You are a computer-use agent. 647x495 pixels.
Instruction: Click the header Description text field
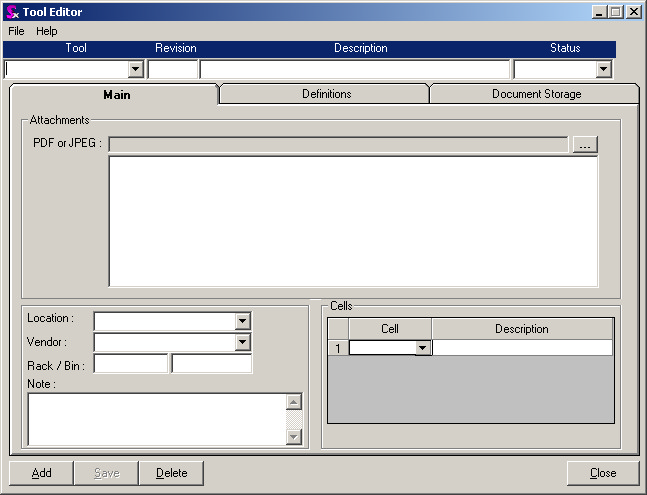point(355,69)
